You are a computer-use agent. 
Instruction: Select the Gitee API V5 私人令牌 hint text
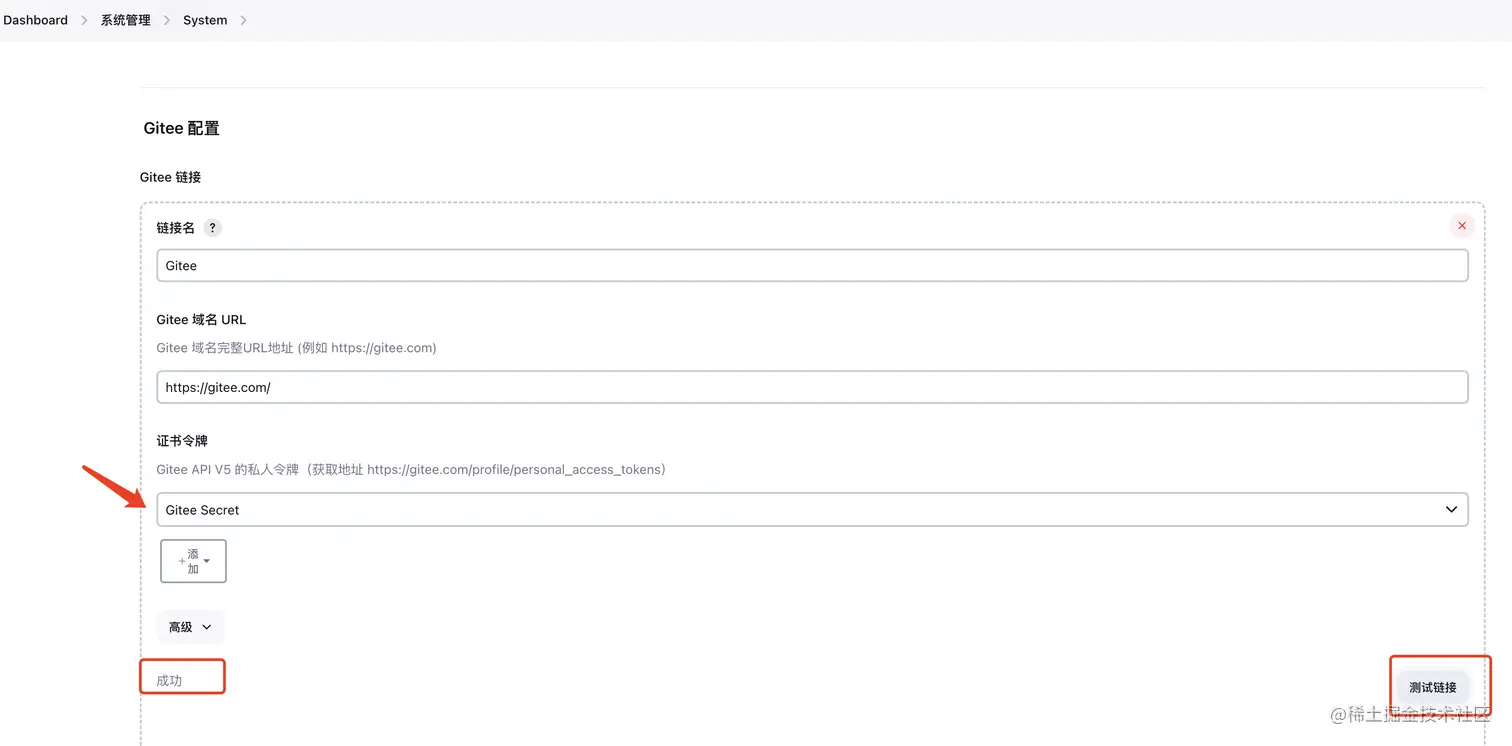click(411, 470)
